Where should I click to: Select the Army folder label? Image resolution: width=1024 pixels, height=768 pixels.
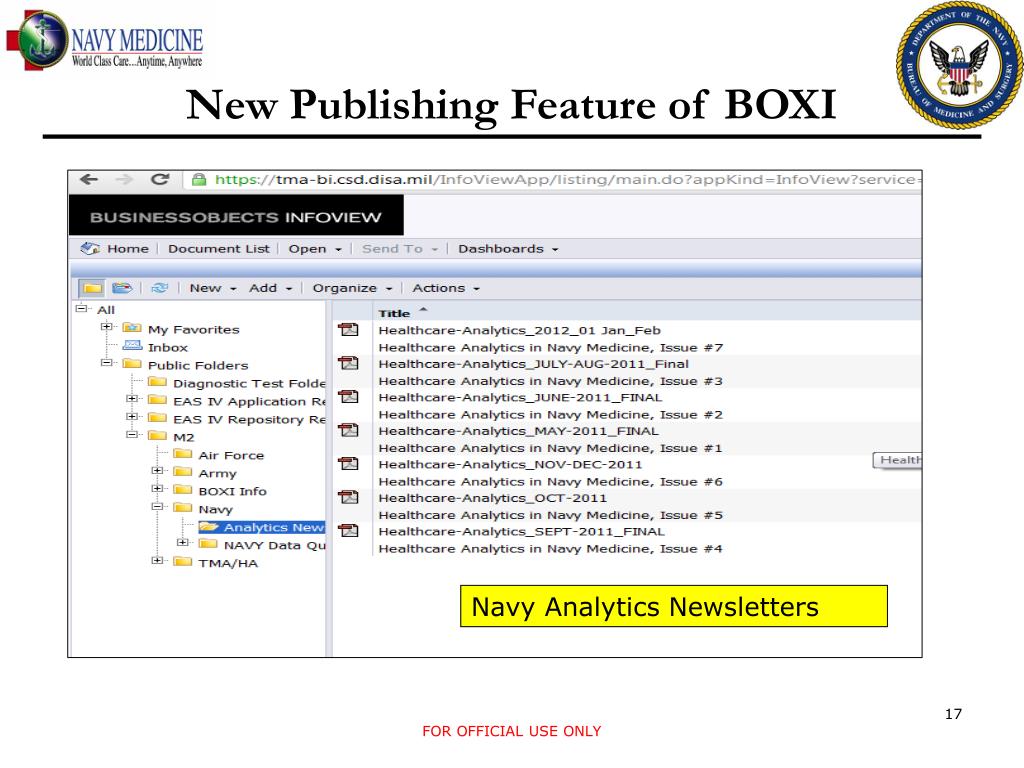[x=217, y=473]
